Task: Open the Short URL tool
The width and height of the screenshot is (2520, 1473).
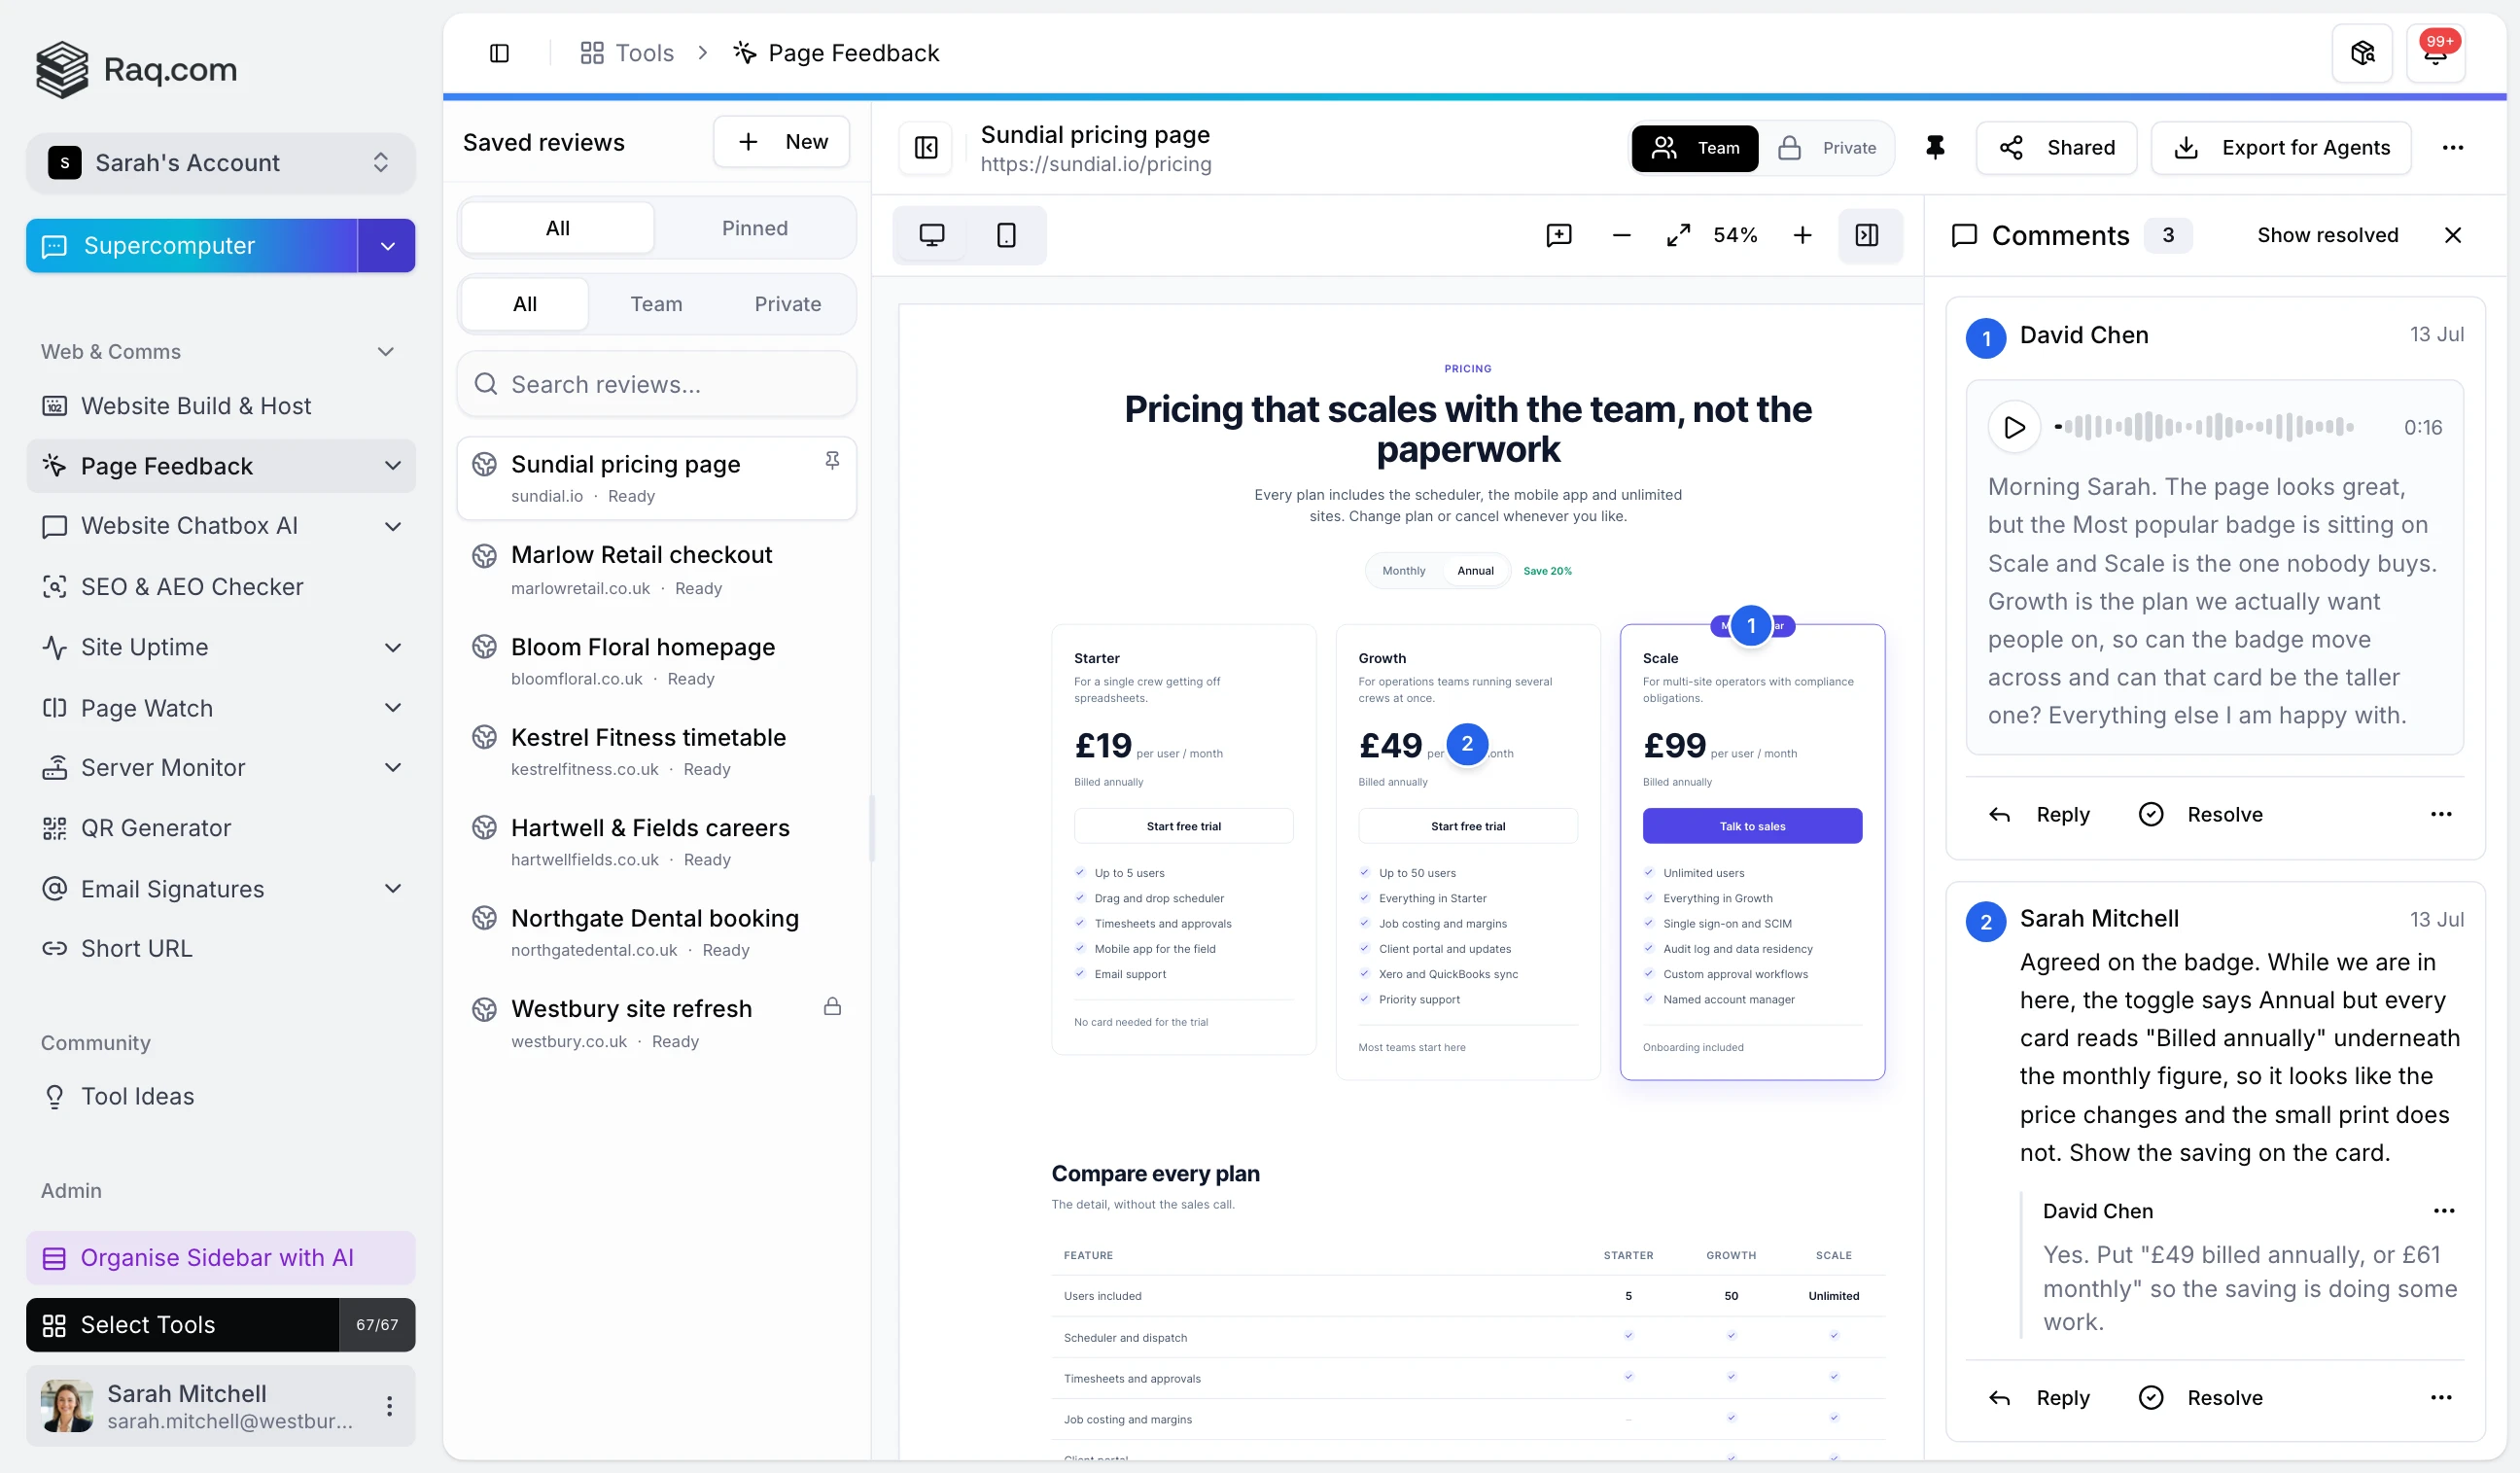Action: tap(220, 948)
